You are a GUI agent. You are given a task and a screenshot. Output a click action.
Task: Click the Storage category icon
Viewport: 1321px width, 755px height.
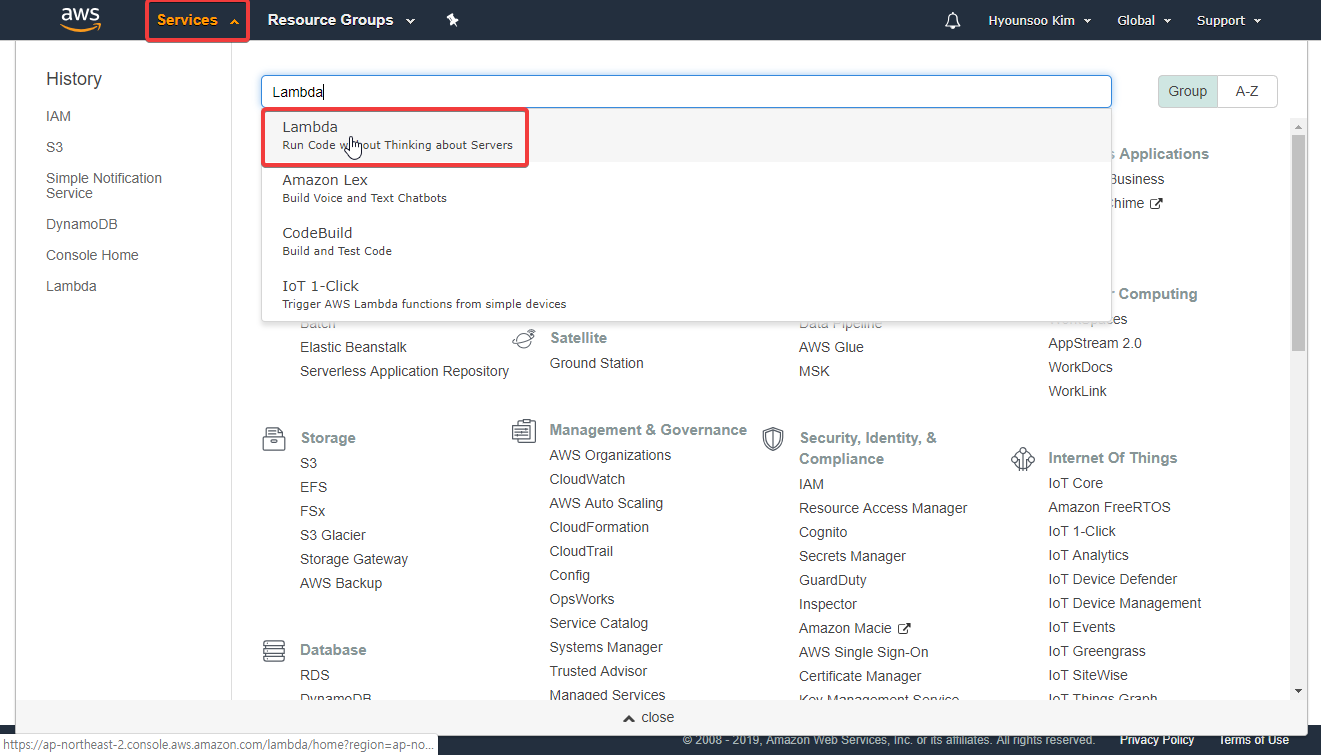click(x=274, y=438)
